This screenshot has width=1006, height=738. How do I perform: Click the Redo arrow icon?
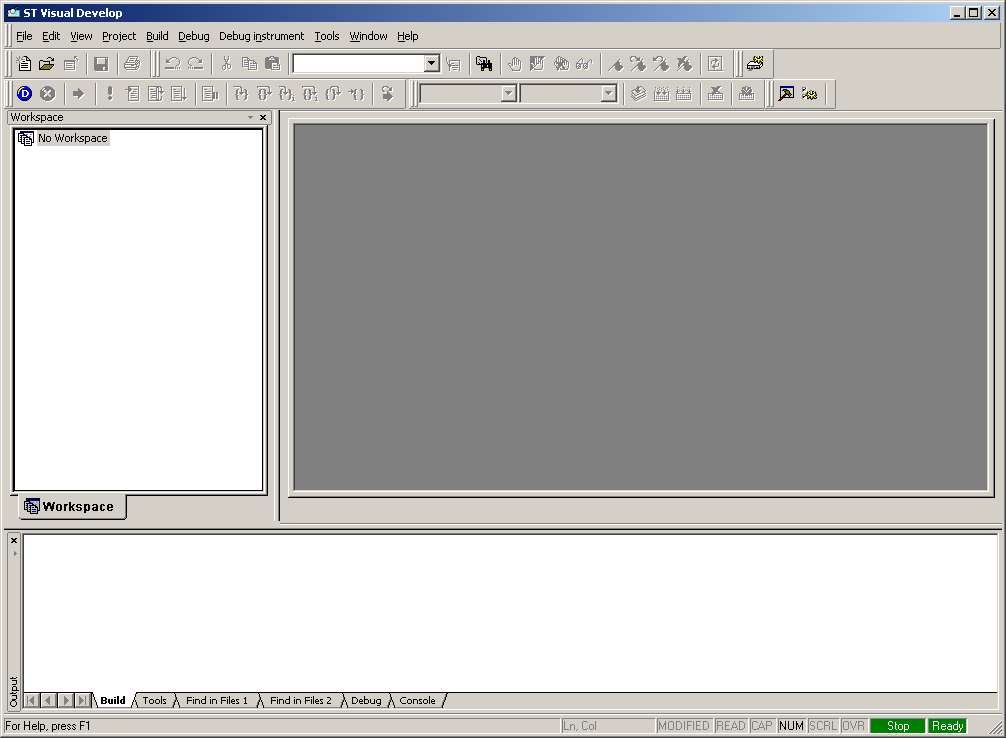(195, 64)
